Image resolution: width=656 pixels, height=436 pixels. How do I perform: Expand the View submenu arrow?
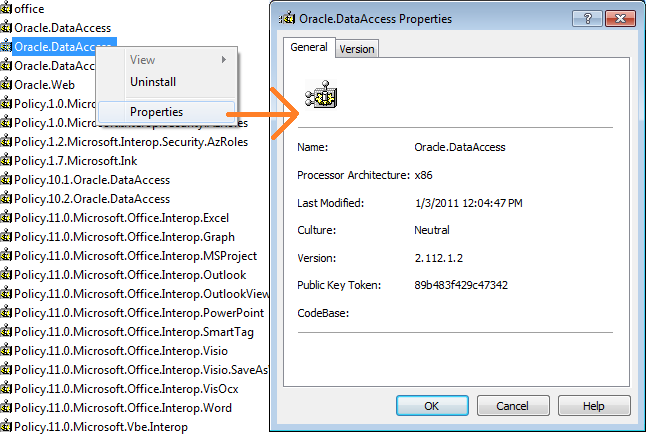(x=224, y=59)
